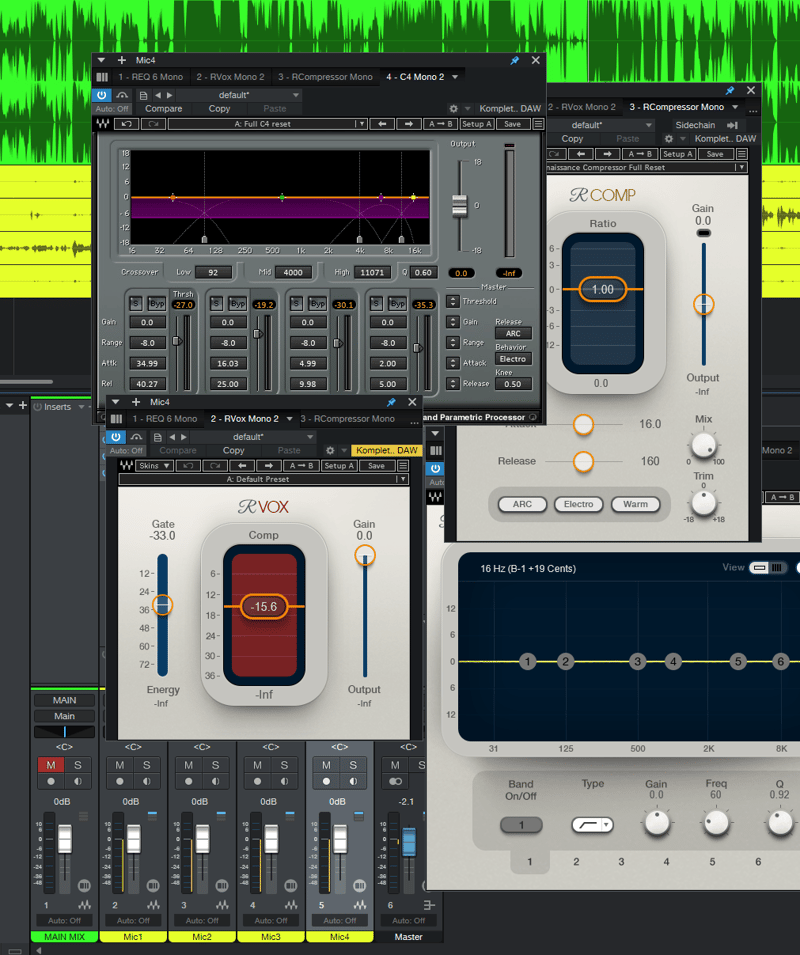The image size is (800, 955).
Task: Pin the C4 plugin window
Action: tap(514, 60)
